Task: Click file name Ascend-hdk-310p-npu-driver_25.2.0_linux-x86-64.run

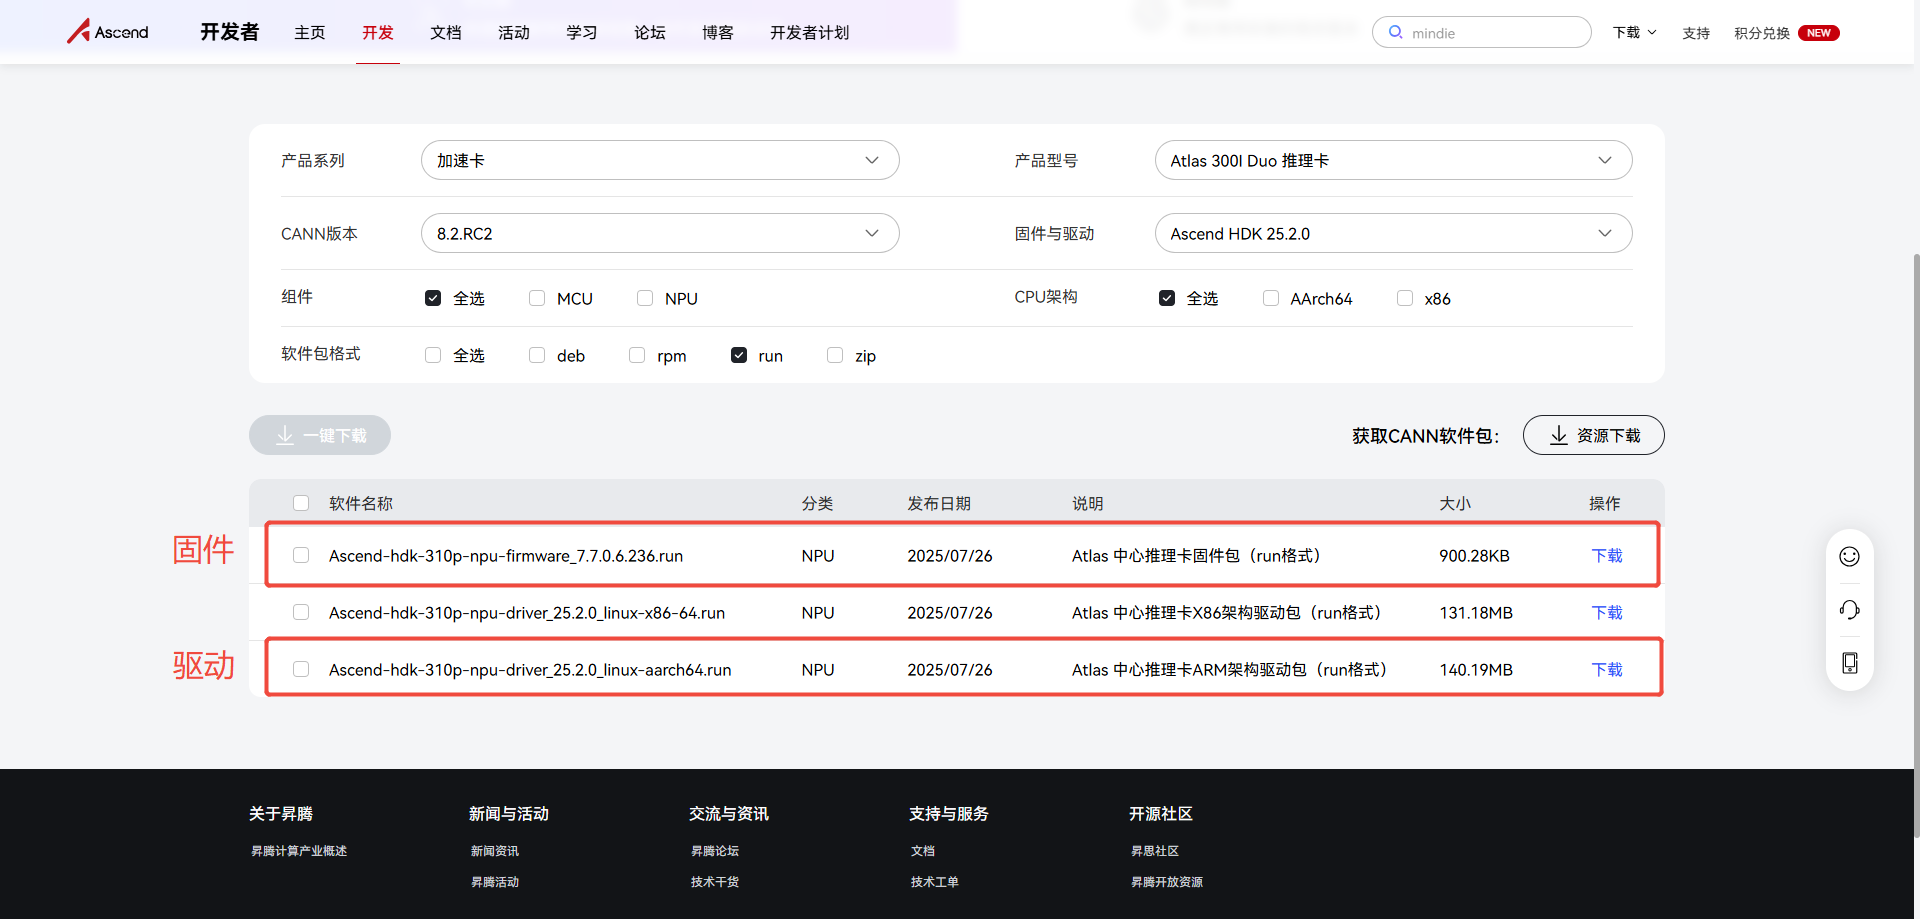Action: [527, 612]
